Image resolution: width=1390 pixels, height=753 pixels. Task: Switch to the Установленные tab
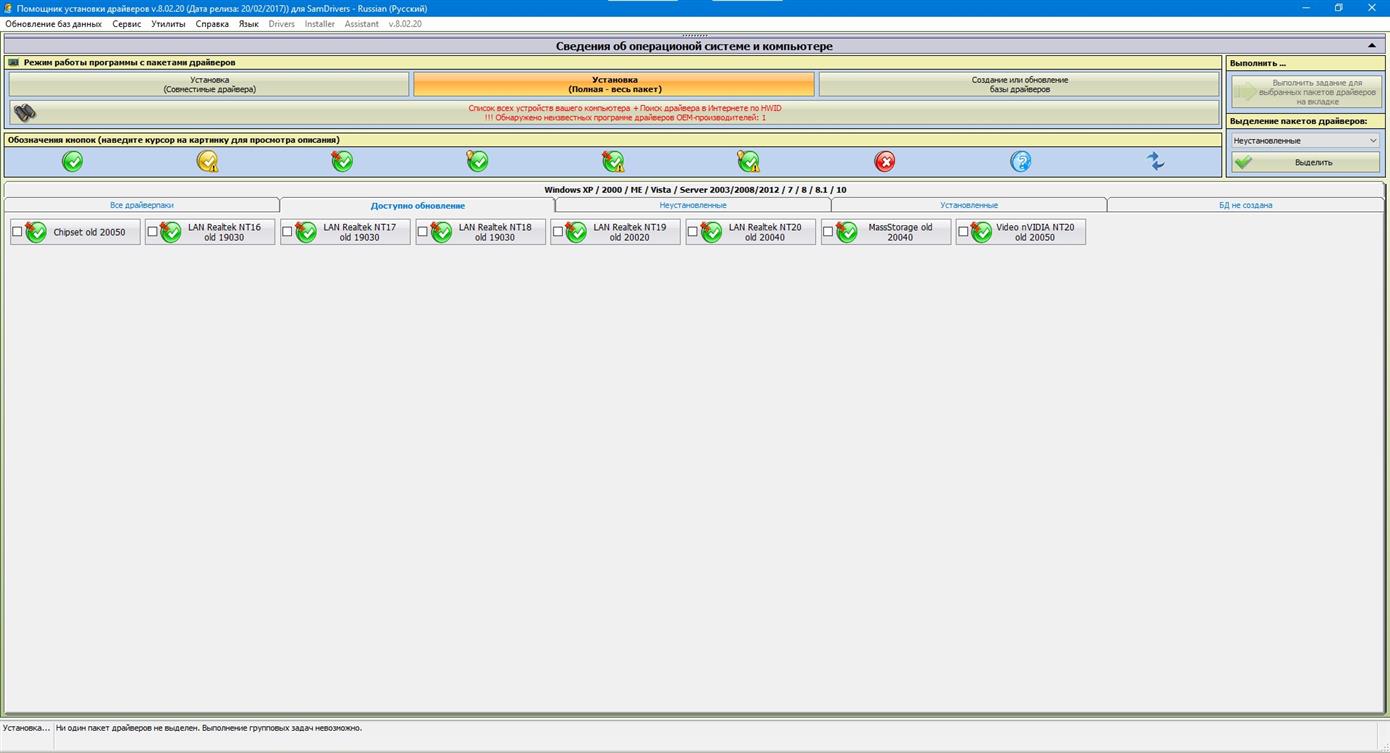pos(969,205)
